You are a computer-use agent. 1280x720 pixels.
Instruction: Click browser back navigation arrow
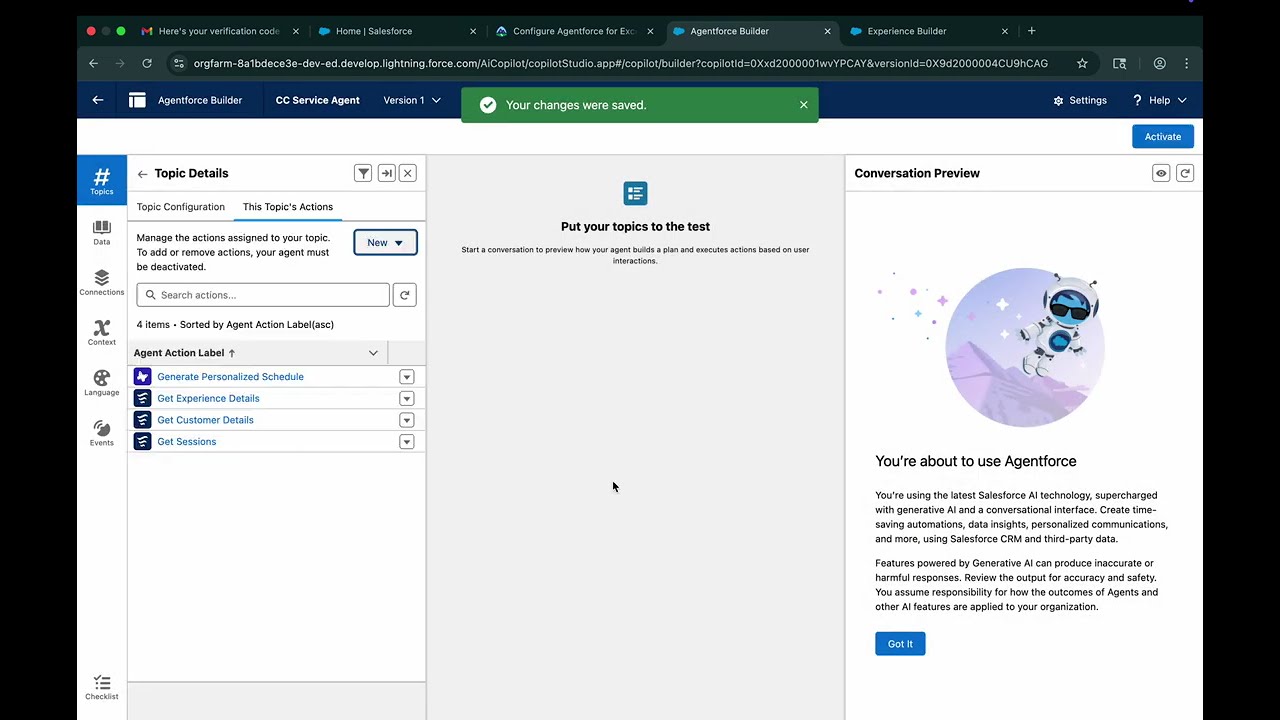click(x=94, y=63)
